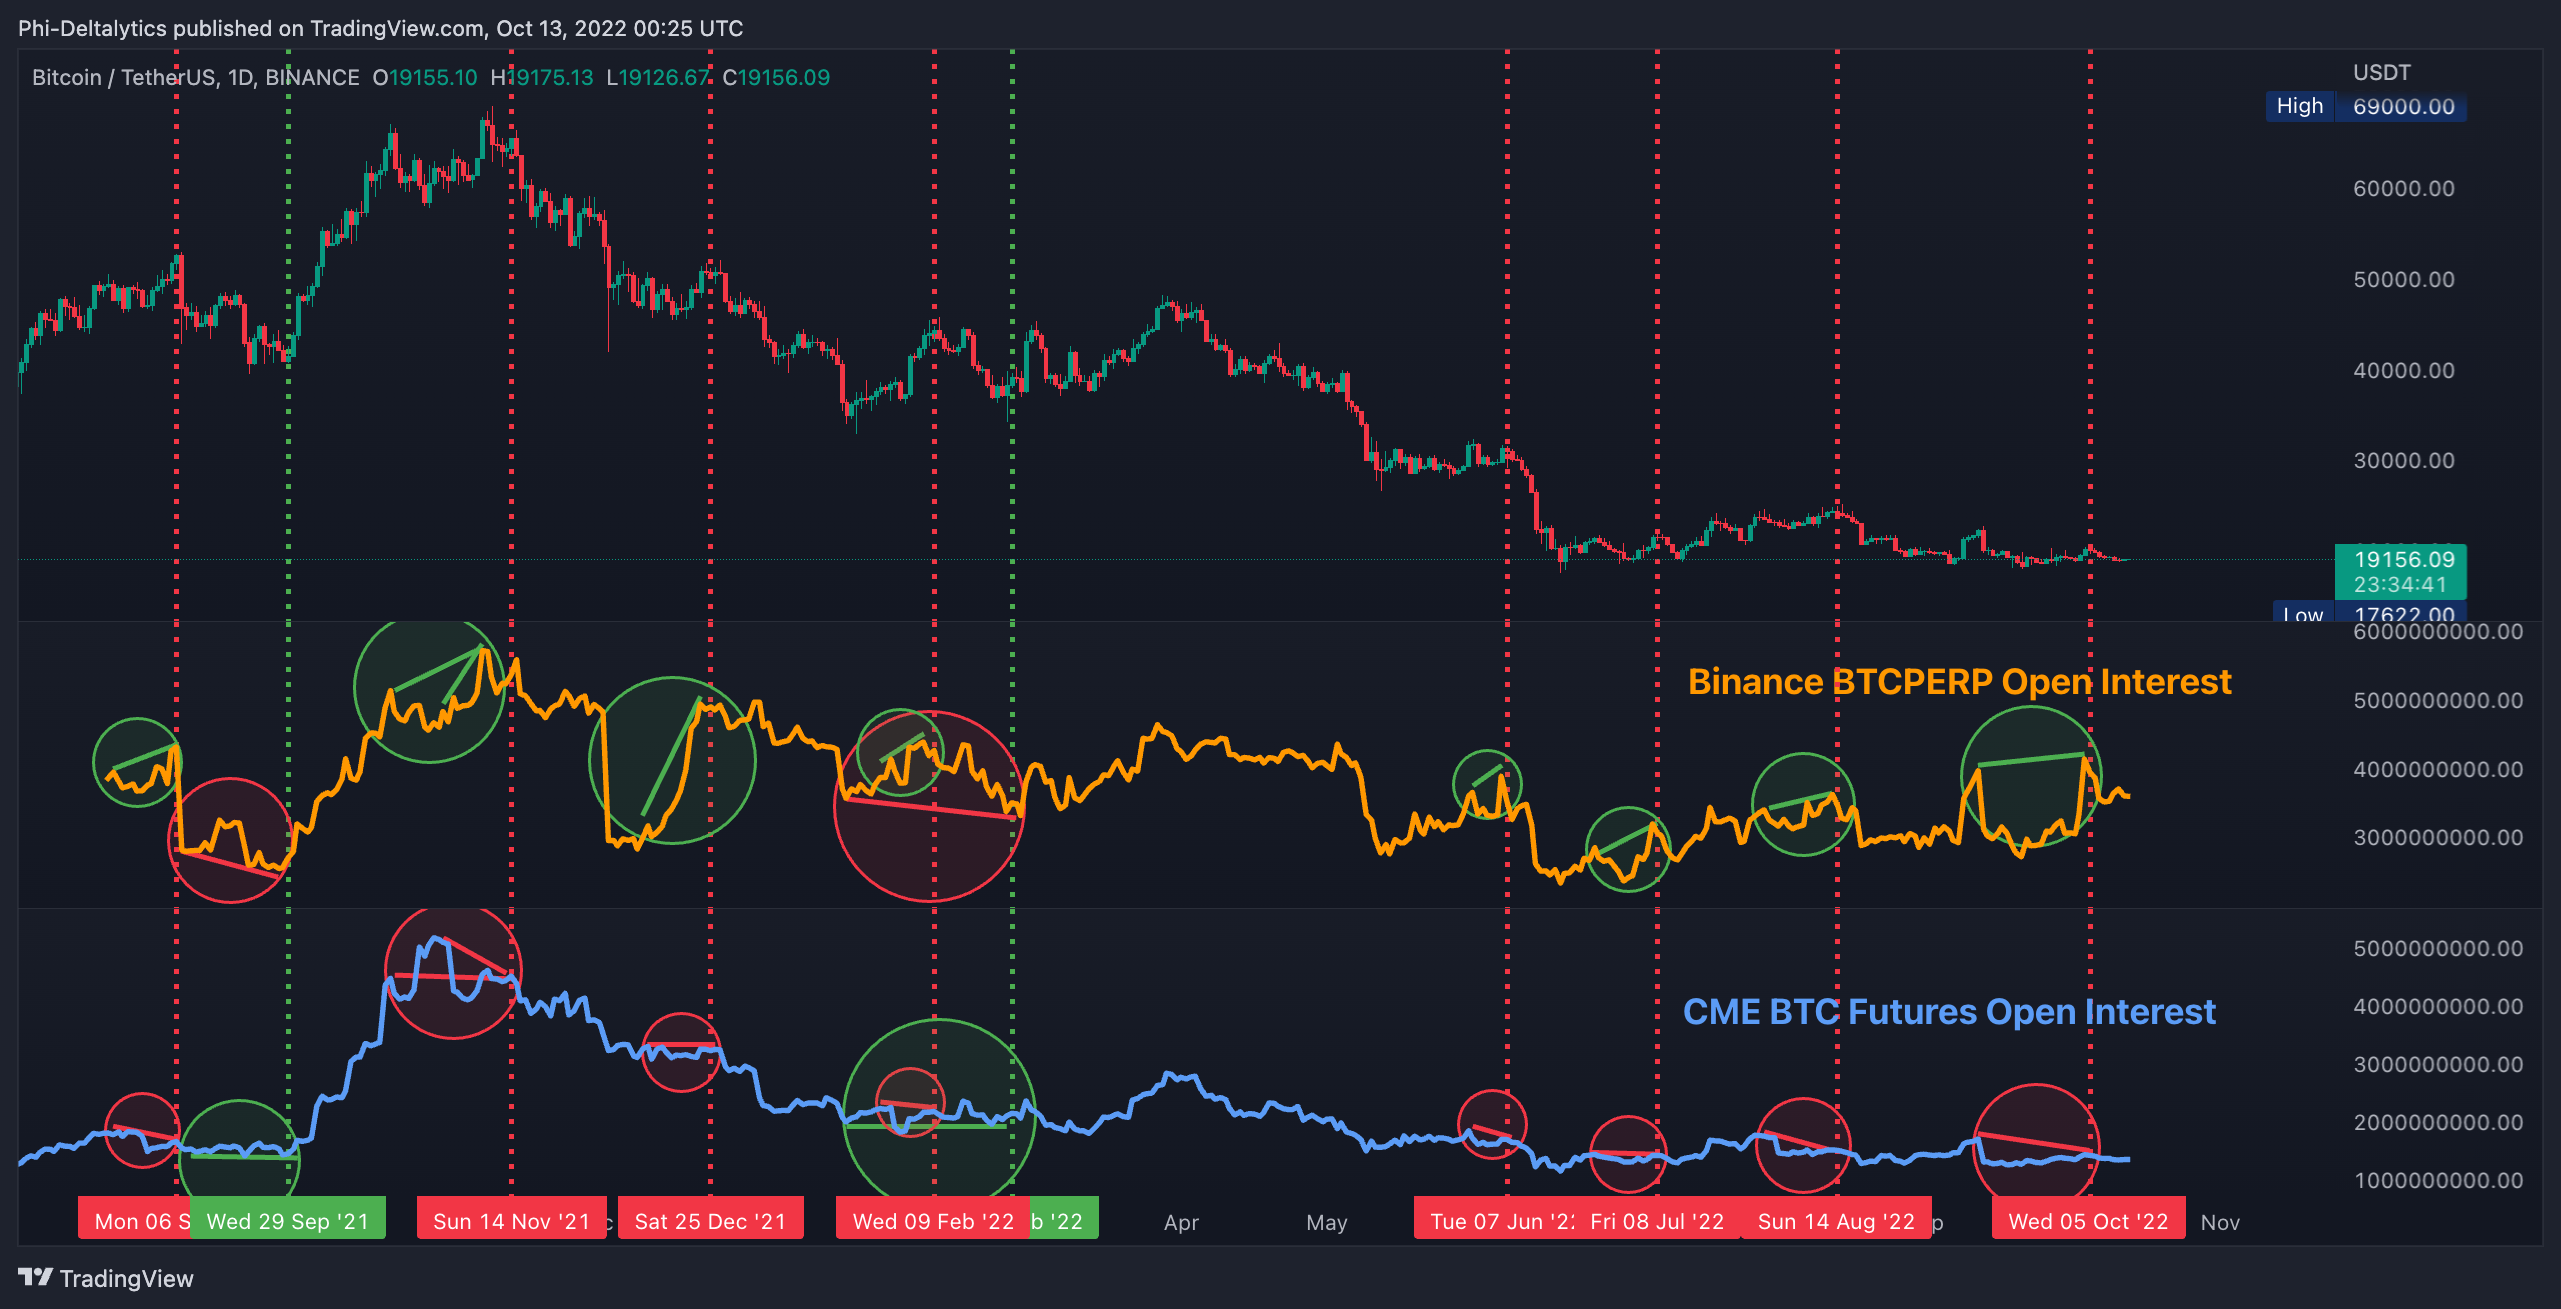Select the Tue 07 Jun date marker

[x=1495, y=1221]
